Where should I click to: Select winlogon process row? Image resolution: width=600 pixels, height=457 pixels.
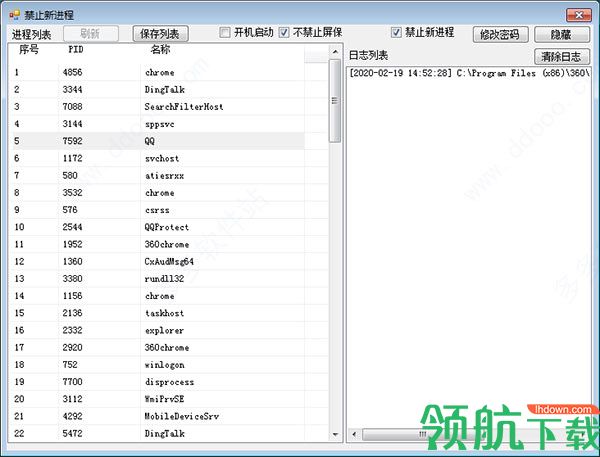pos(159,365)
